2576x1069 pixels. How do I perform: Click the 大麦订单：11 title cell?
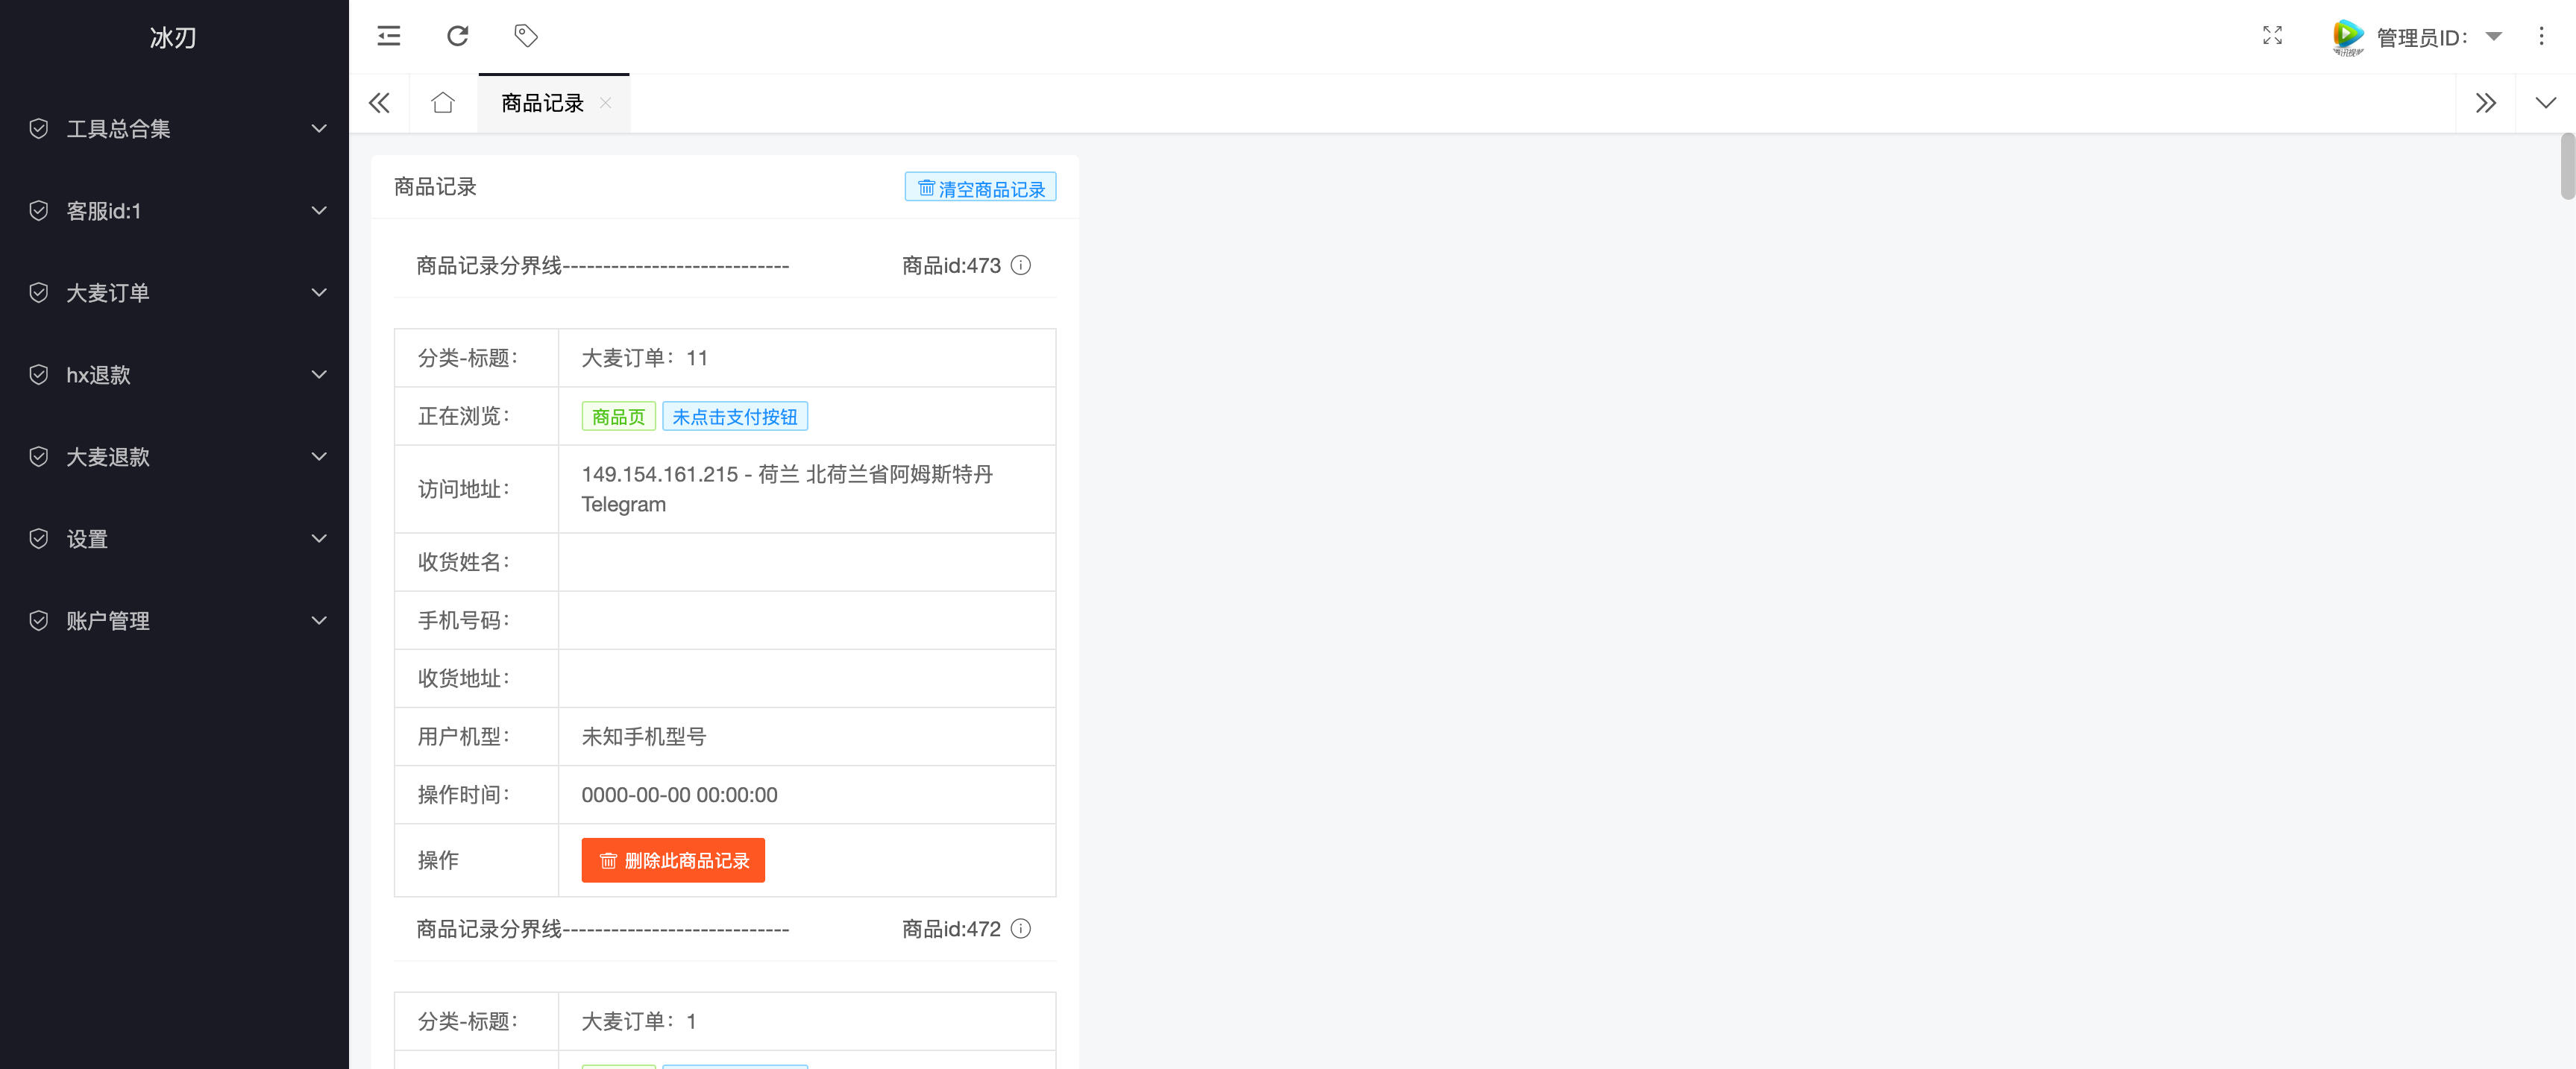pyautogui.click(x=807, y=358)
